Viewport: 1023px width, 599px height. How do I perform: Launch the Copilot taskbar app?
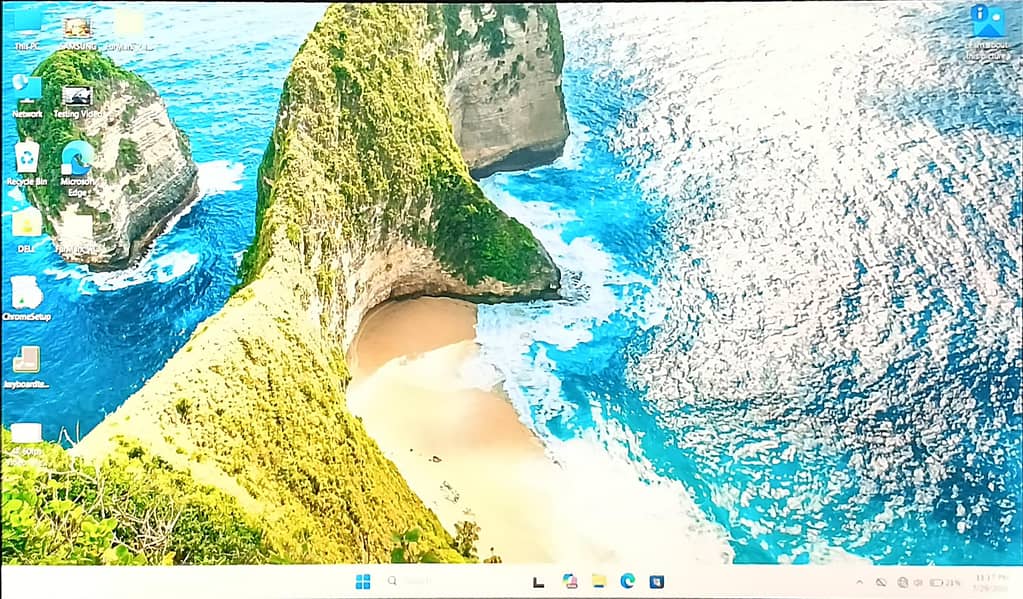(570, 581)
